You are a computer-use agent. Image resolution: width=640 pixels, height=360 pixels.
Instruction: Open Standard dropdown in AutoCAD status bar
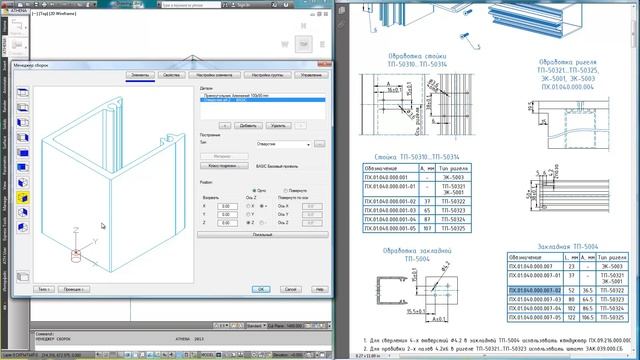click(256, 326)
